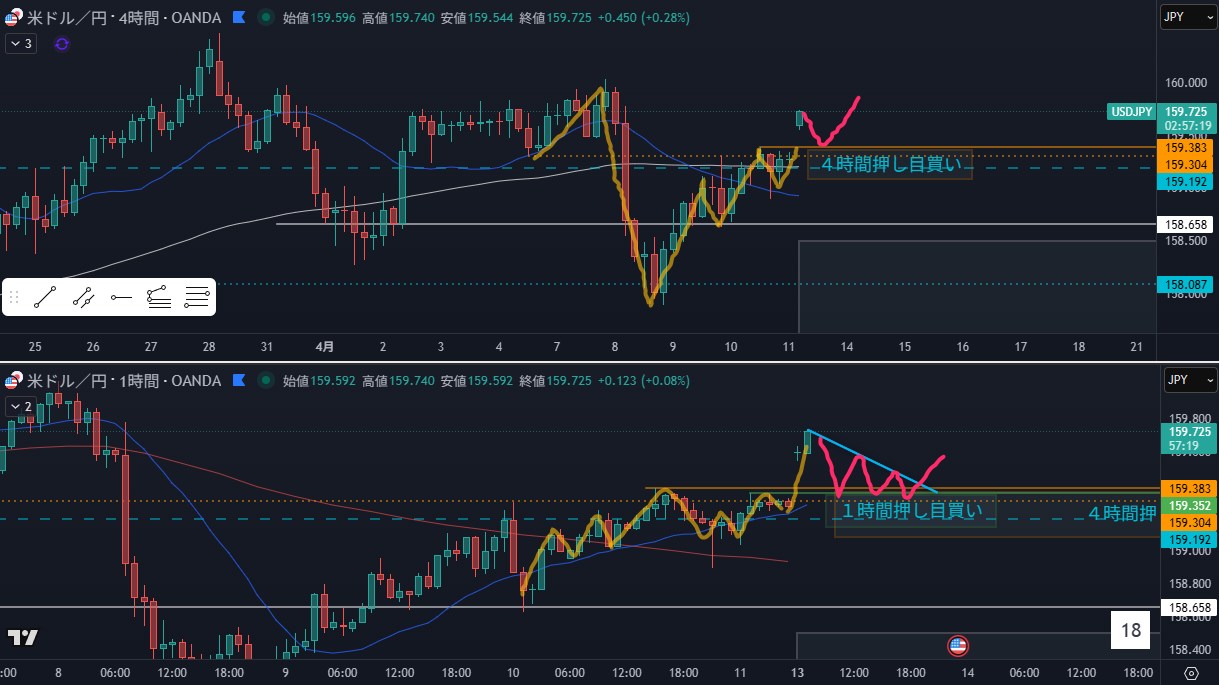Expand the 2 indicators legend on 1-hour chart
Screen dimensions: 1219x685
20,407
